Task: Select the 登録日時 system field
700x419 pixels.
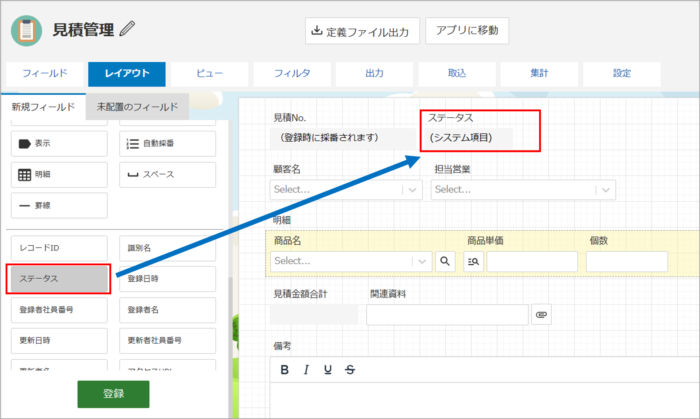Action: [167, 279]
